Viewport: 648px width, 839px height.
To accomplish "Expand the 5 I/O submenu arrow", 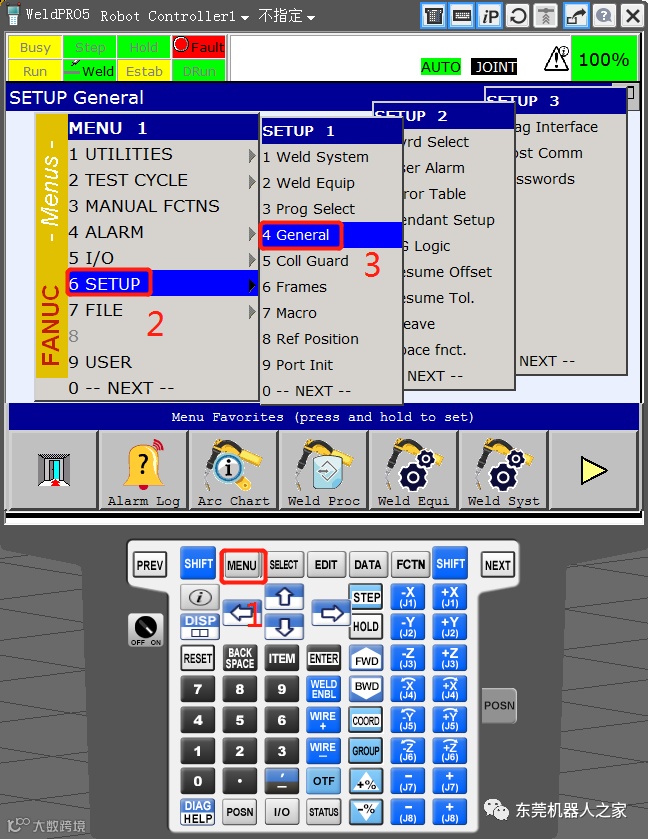I will (252, 259).
